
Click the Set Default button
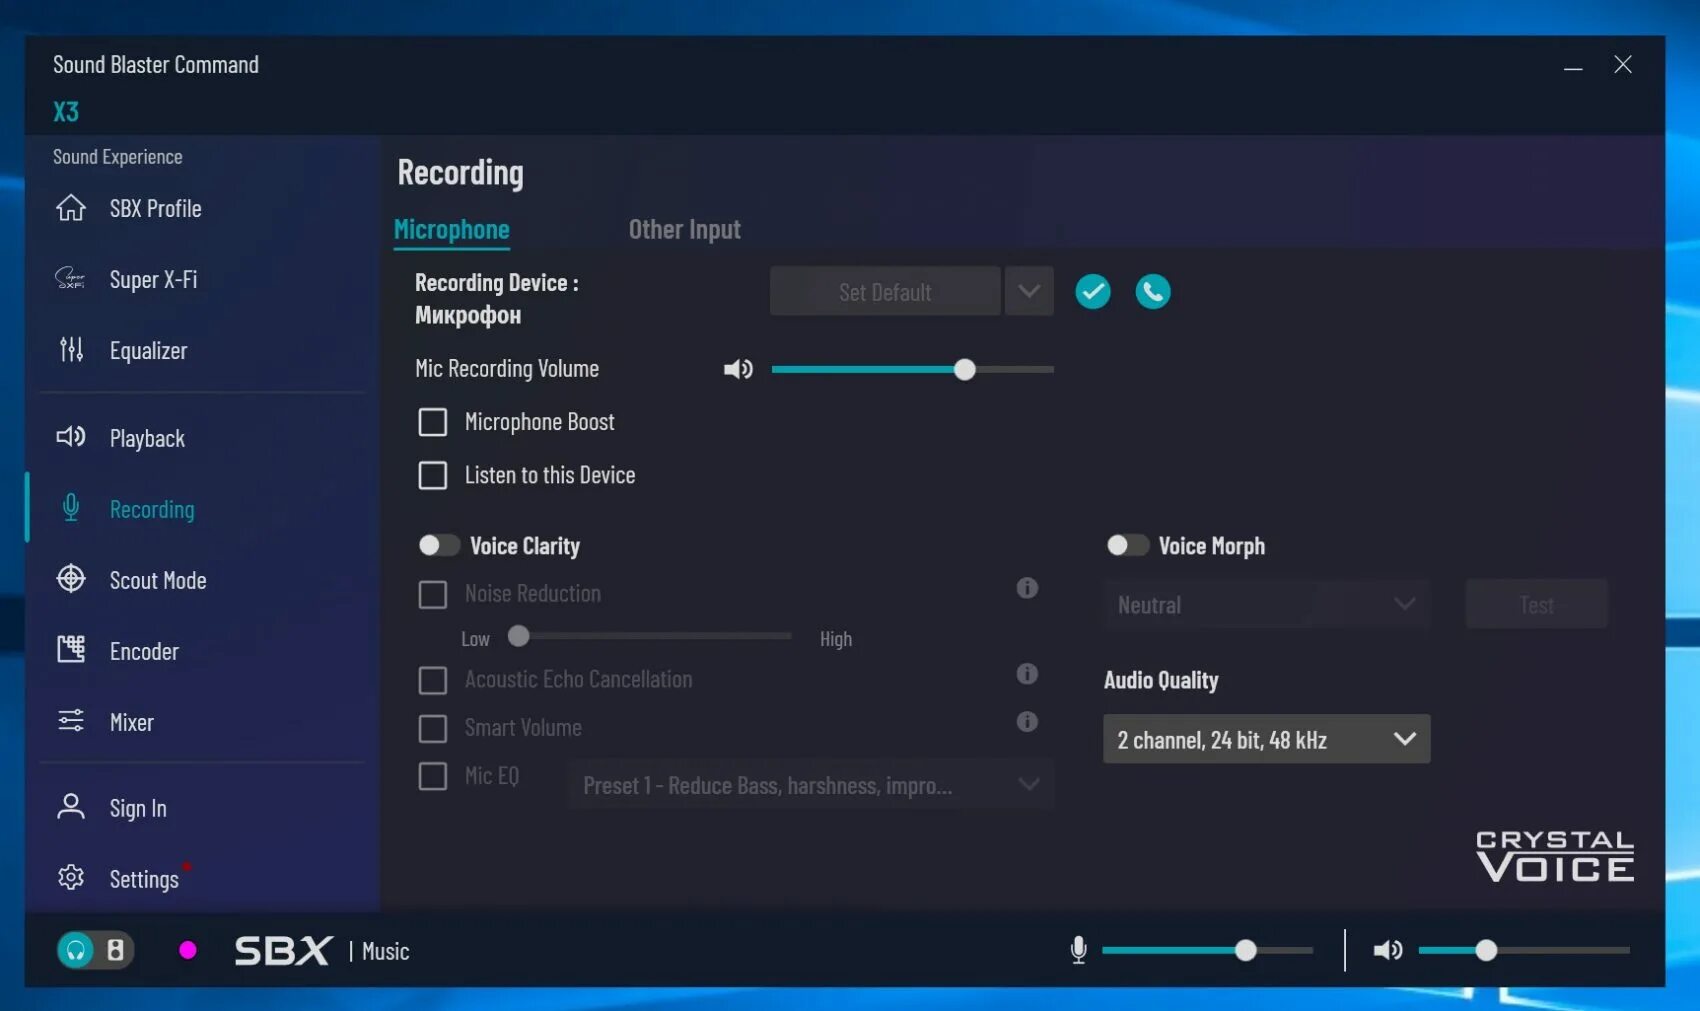pyautogui.click(x=885, y=291)
